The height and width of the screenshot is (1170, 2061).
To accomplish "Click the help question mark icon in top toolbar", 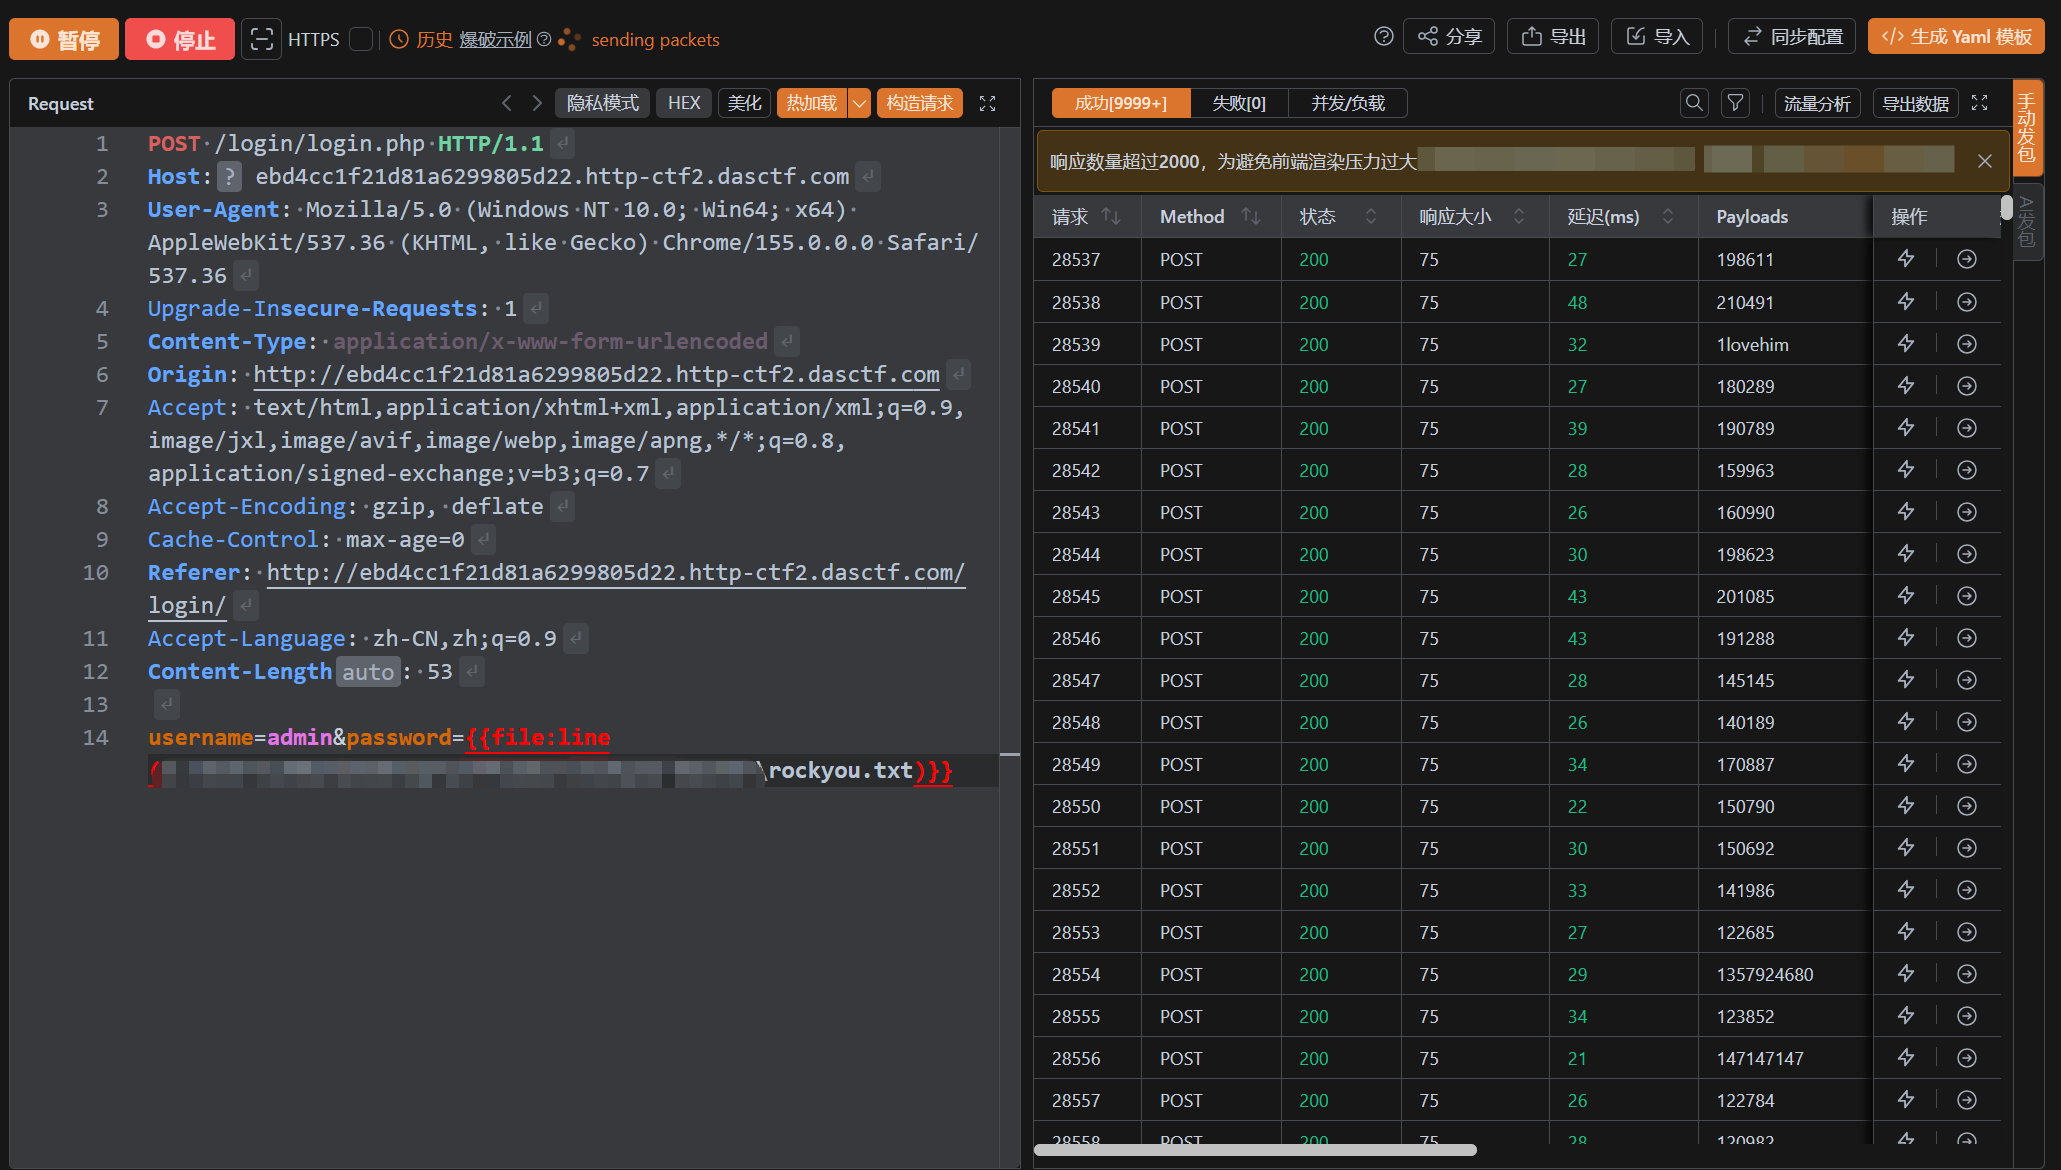I will (x=1384, y=37).
